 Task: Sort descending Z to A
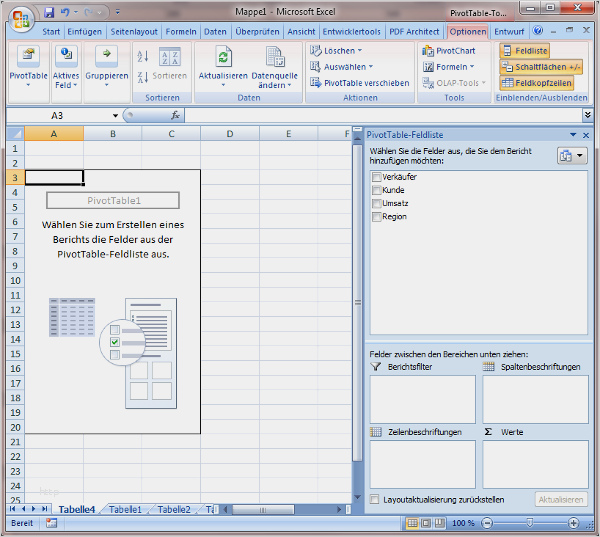point(143,78)
